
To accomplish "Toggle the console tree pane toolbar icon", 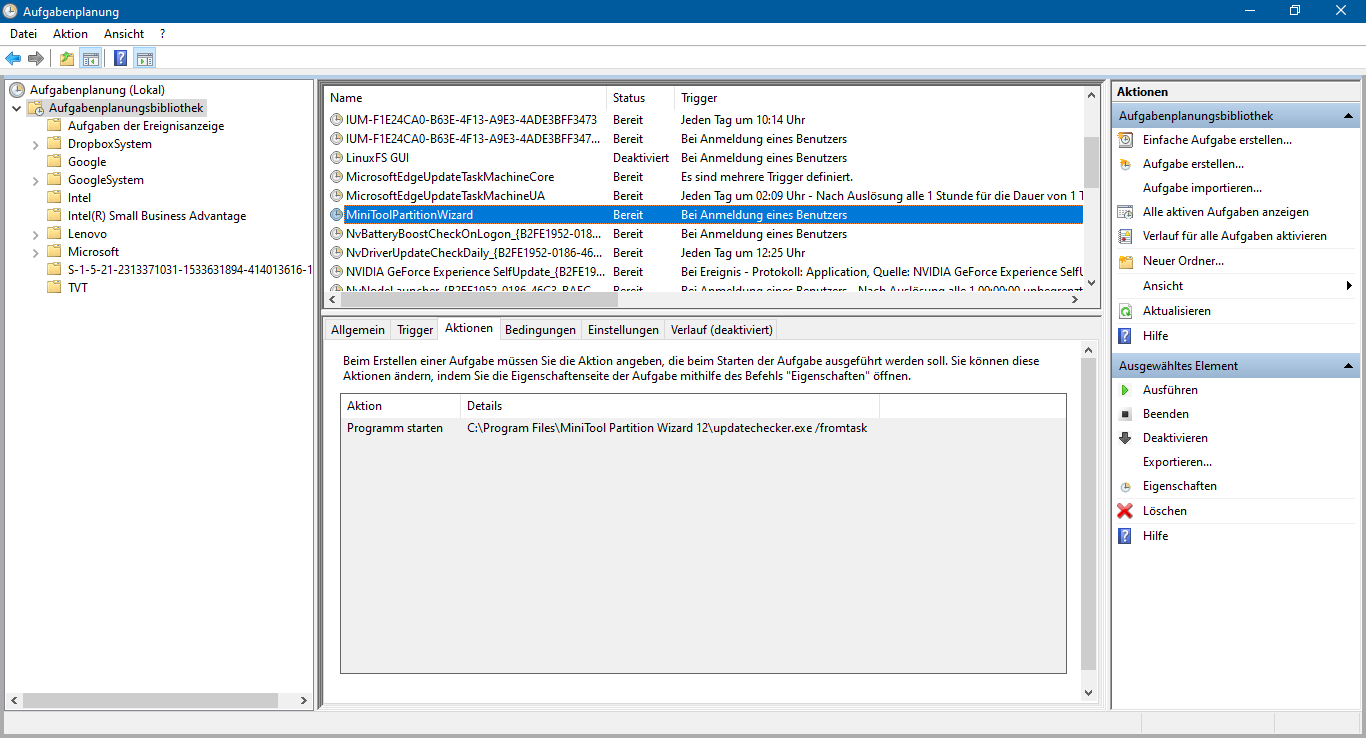I will 90,58.
